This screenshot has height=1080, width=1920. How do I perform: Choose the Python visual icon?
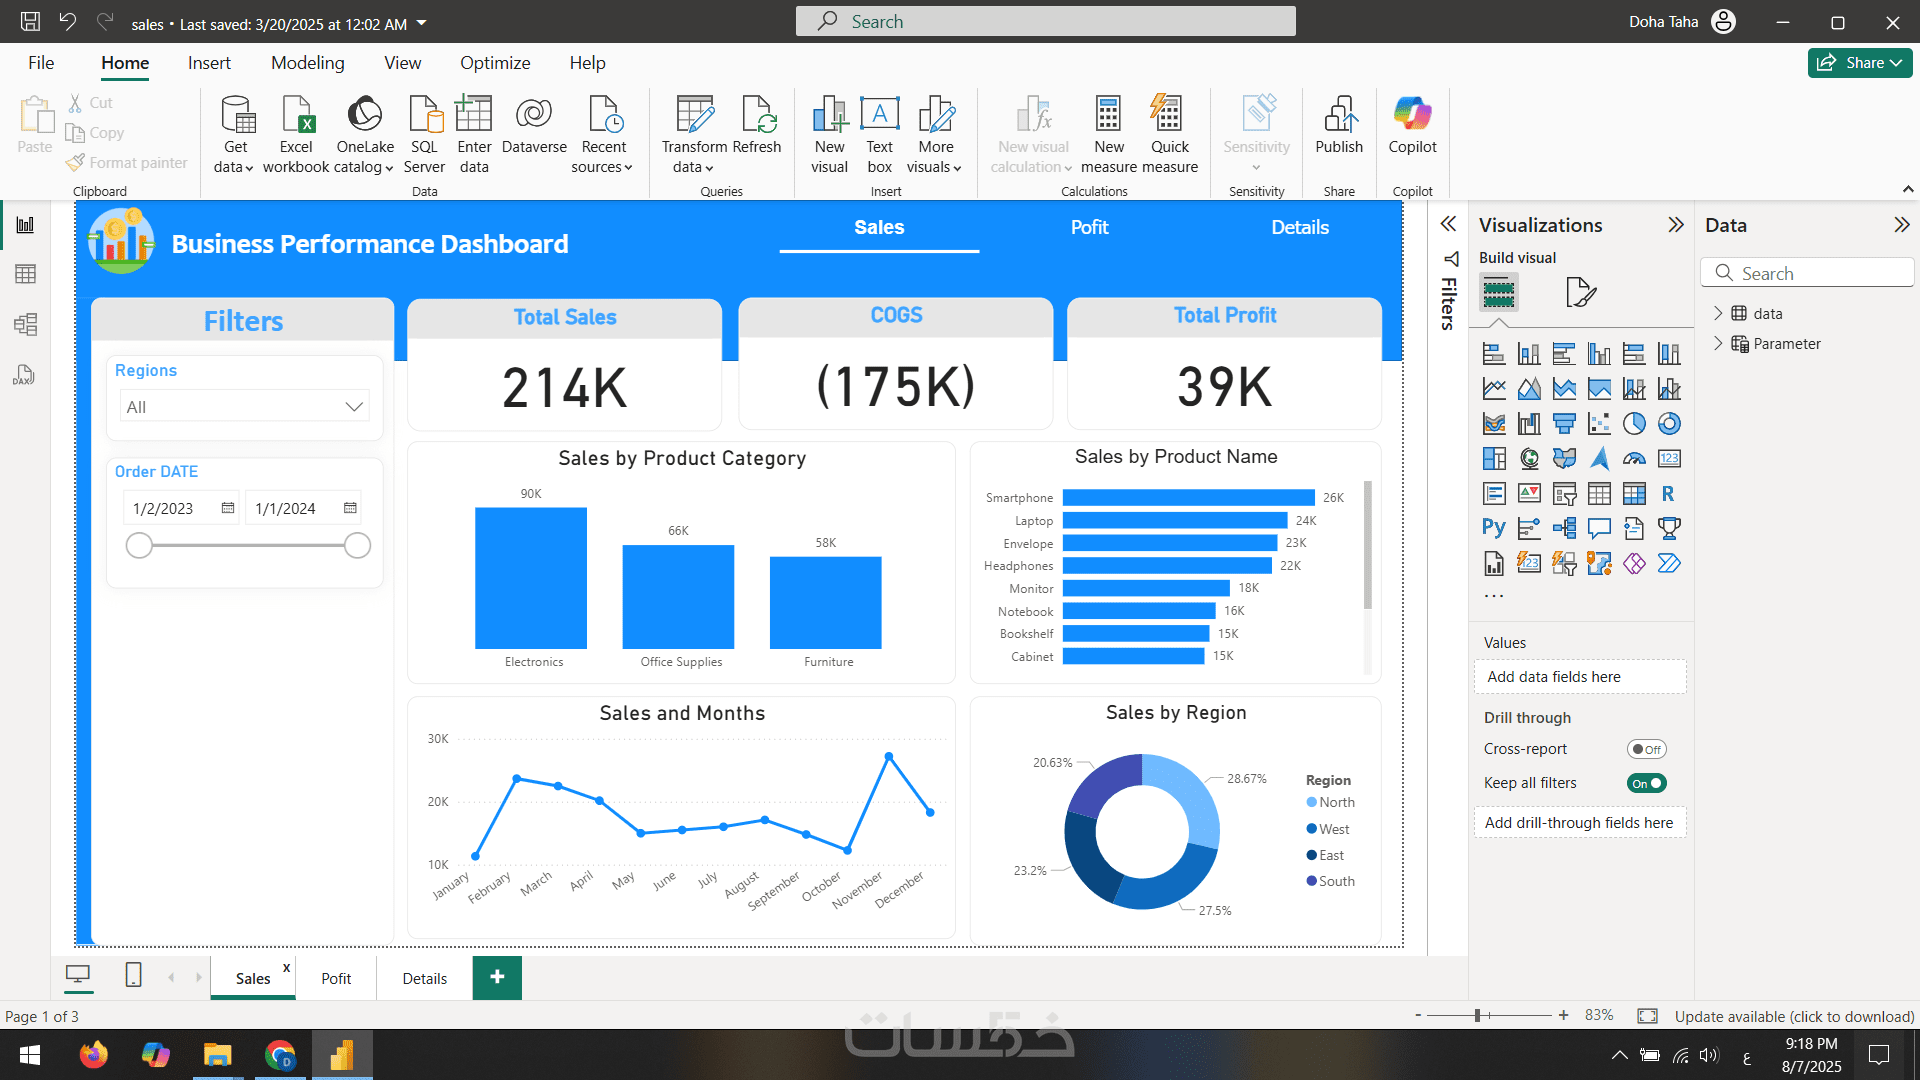[x=1493, y=528]
